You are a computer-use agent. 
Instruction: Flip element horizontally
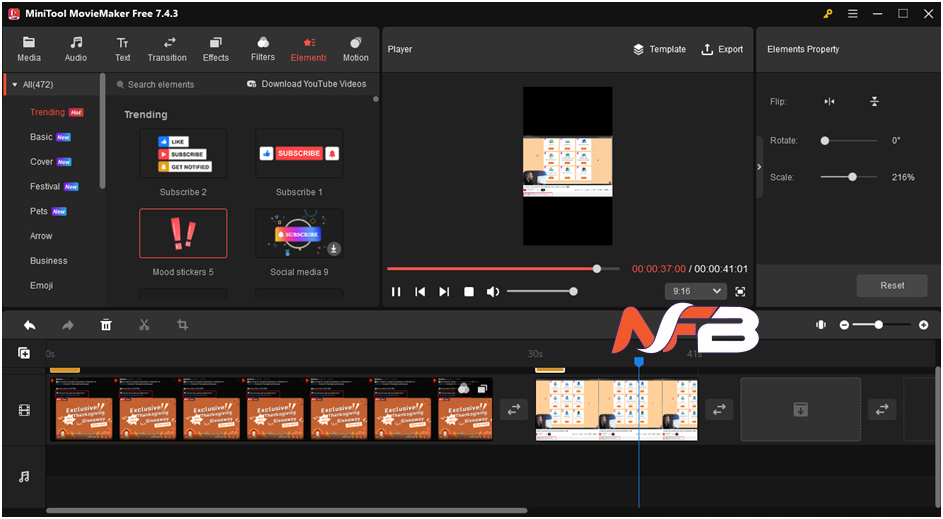point(829,102)
